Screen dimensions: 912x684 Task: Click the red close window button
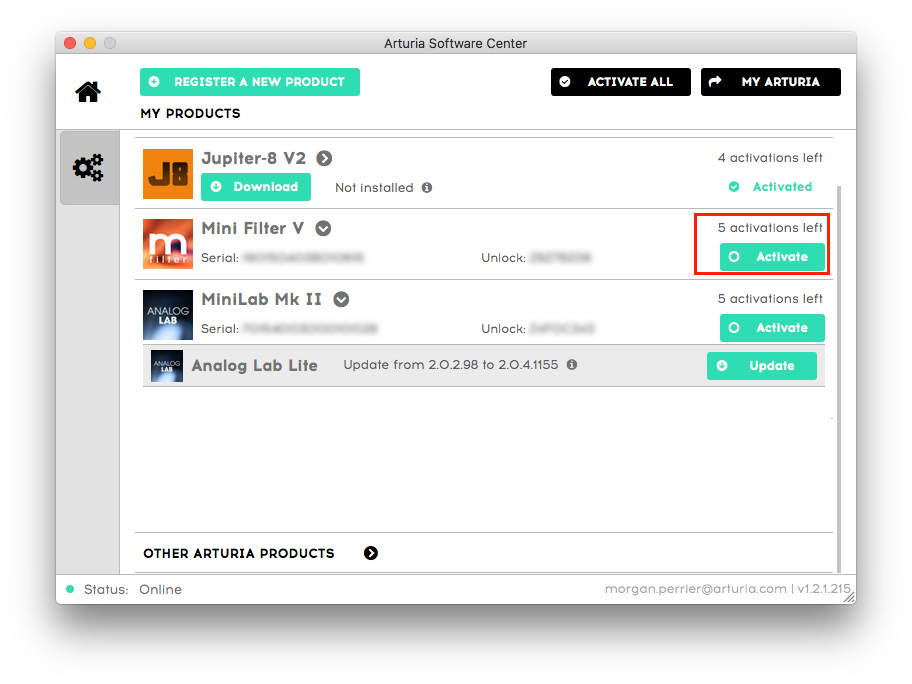(70, 43)
